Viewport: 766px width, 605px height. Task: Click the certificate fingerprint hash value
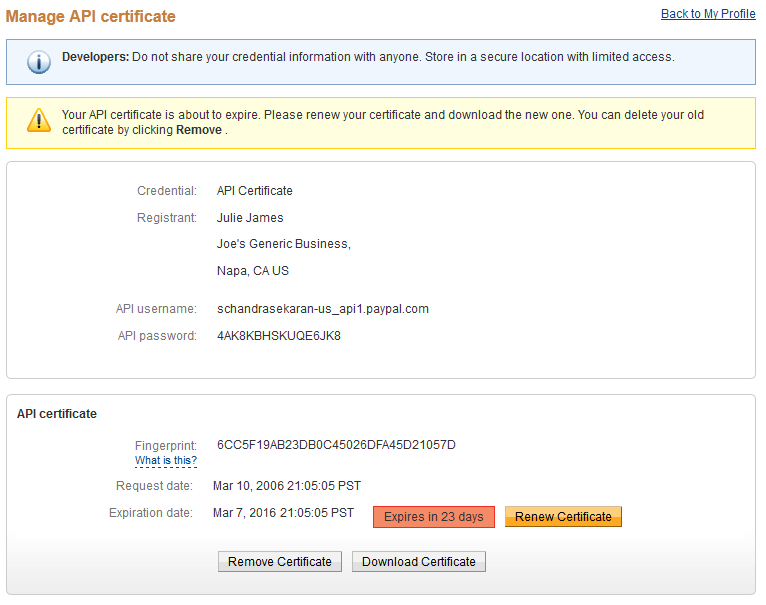336,445
